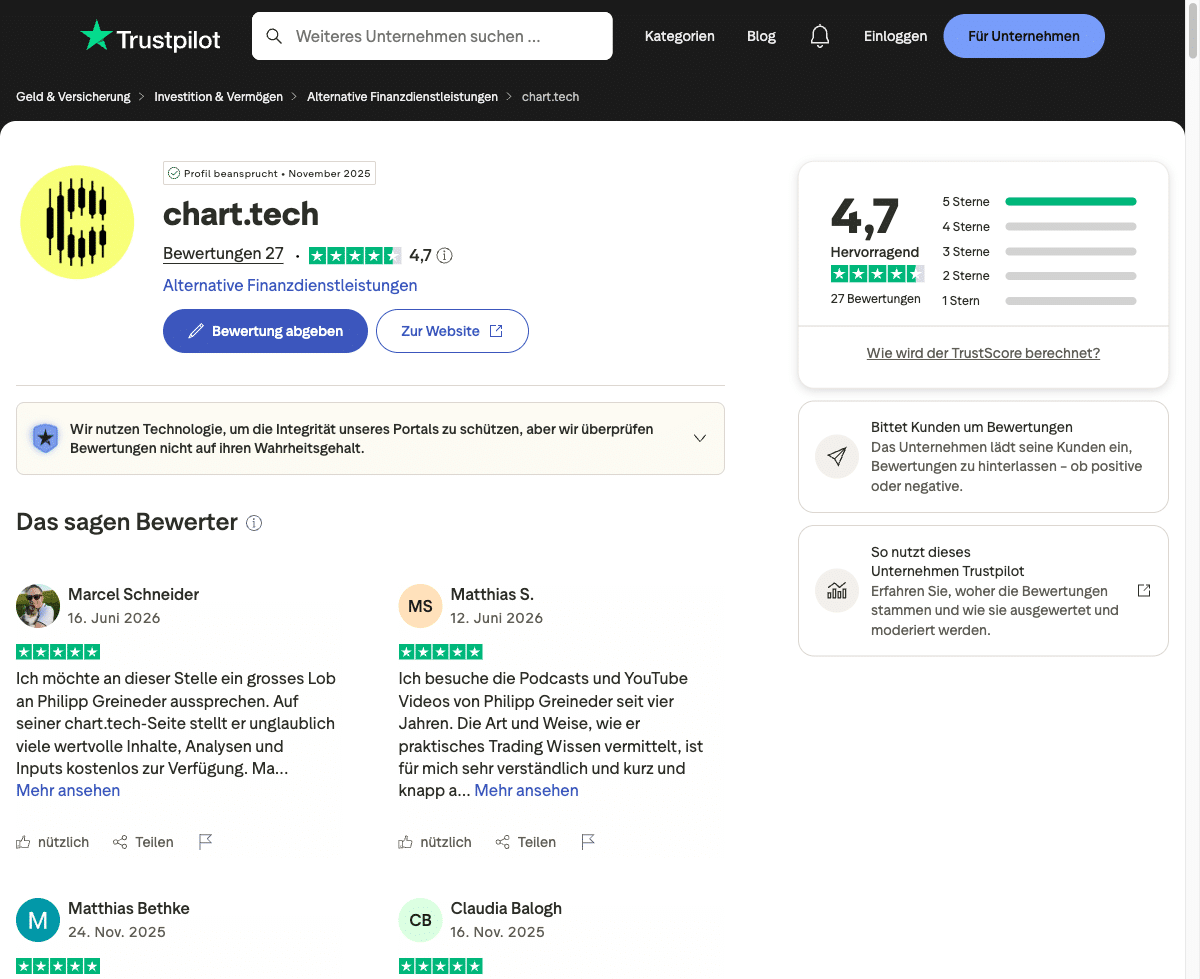The width and height of the screenshot is (1200, 979).
Task: Click the shield star integrity icon
Action: [x=45, y=438]
